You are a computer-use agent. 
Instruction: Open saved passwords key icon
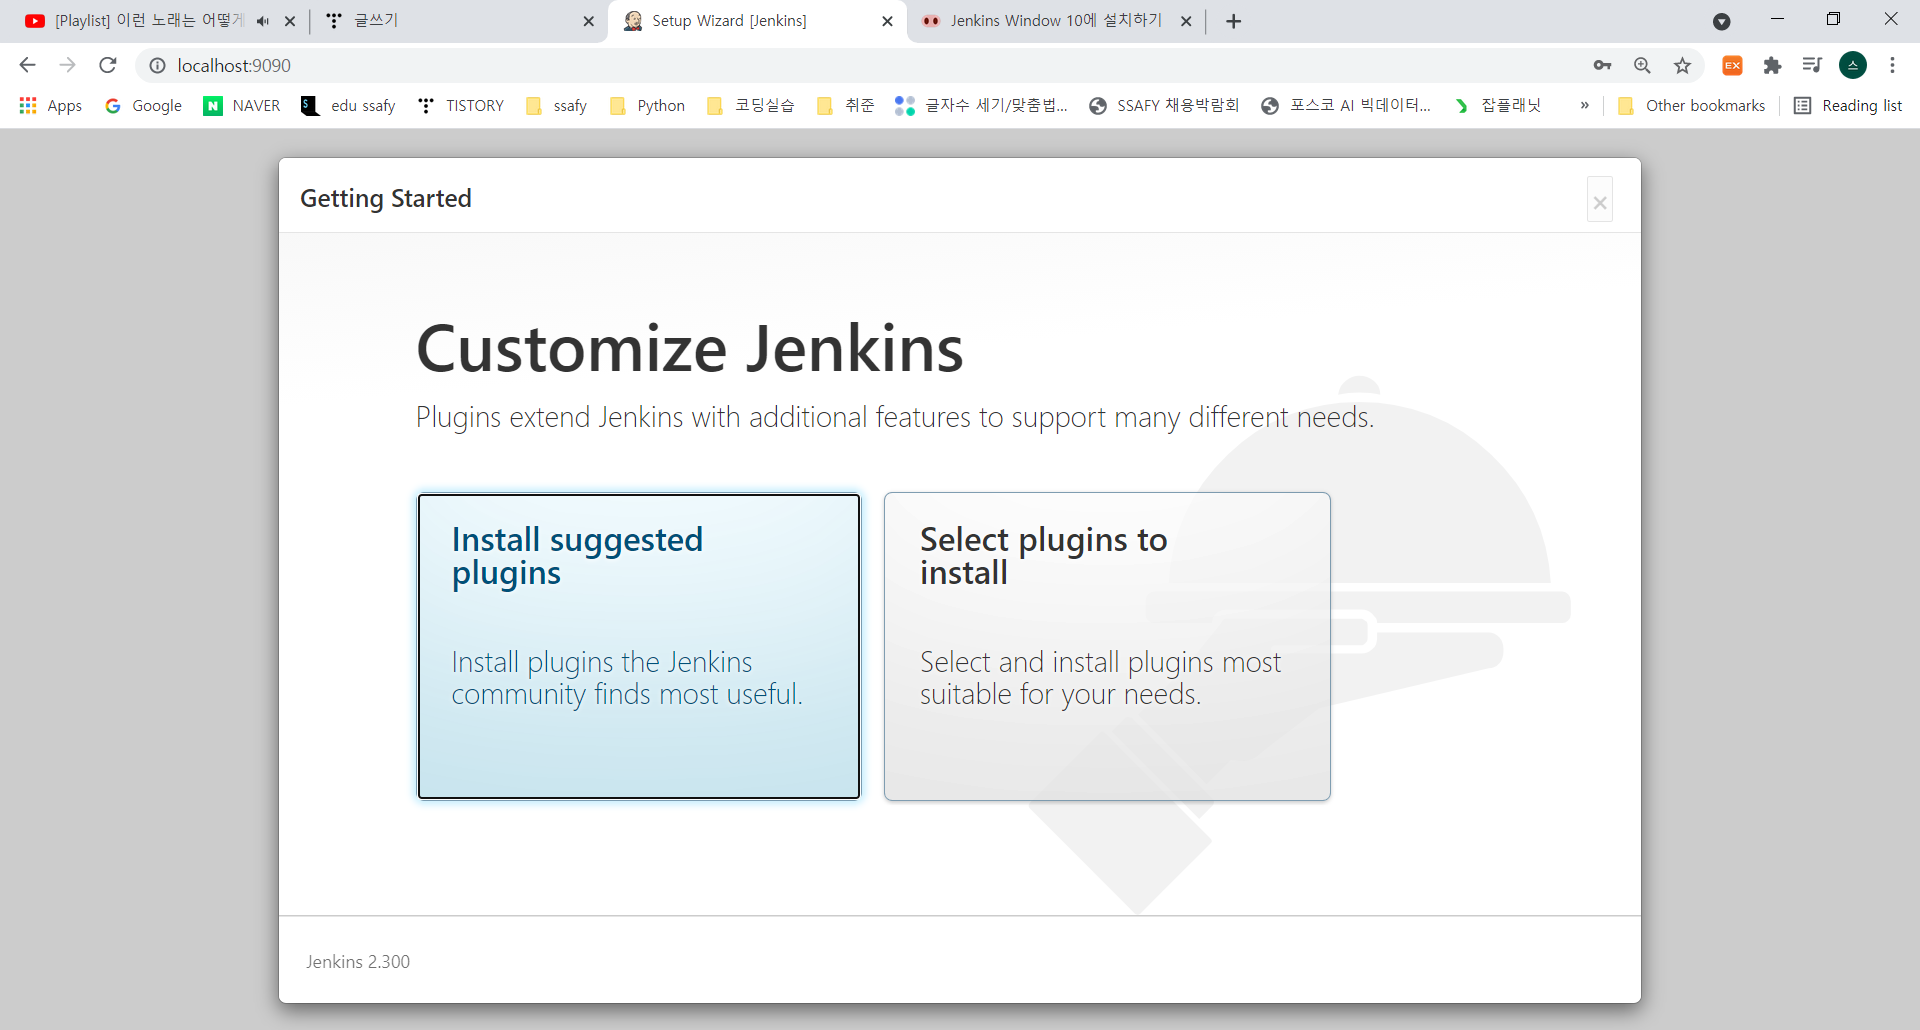coord(1602,65)
